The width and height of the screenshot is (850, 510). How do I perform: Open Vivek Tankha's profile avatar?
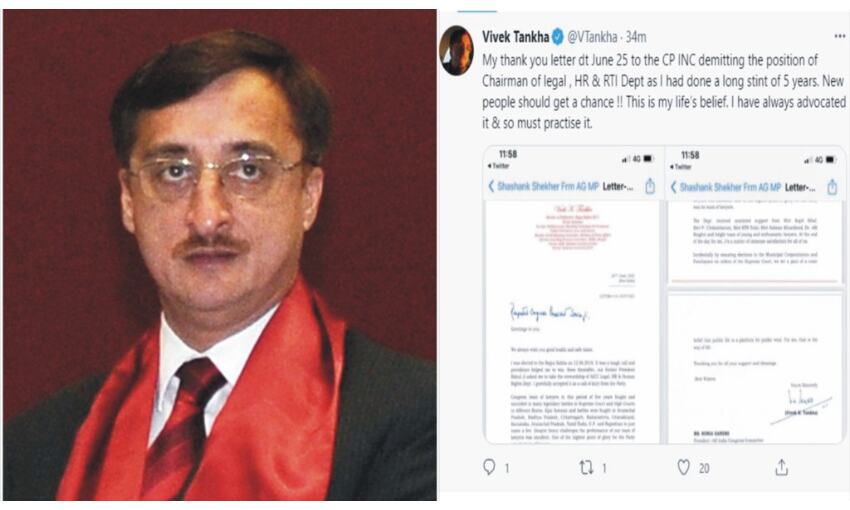(x=456, y=50)
